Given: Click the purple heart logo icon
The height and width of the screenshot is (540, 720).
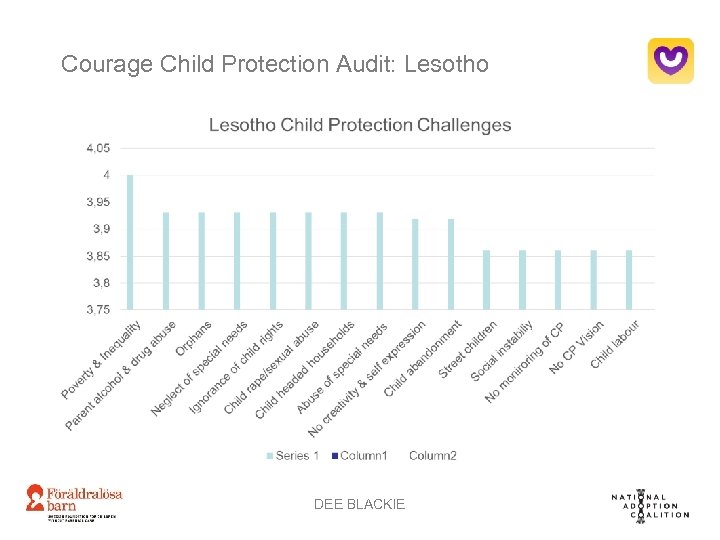Looking at the screenshot, I should [670, 60].
